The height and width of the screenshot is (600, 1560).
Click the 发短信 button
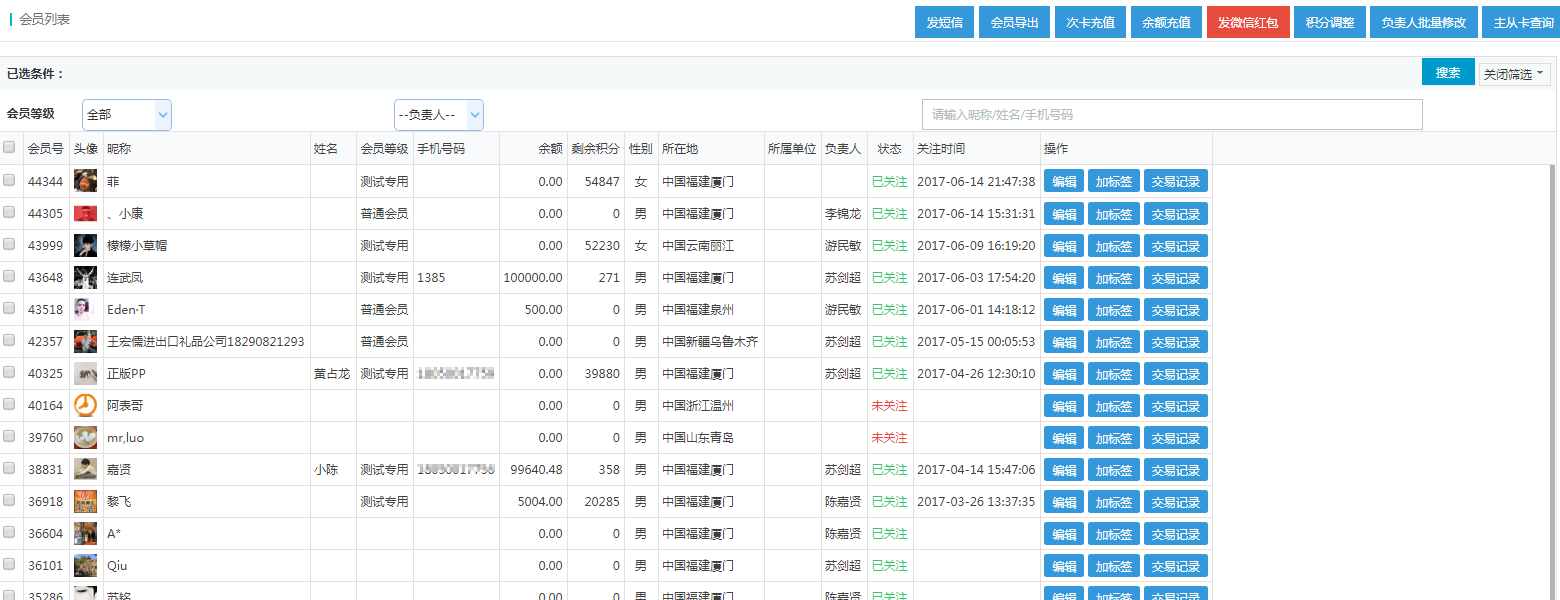click(944, 22)
